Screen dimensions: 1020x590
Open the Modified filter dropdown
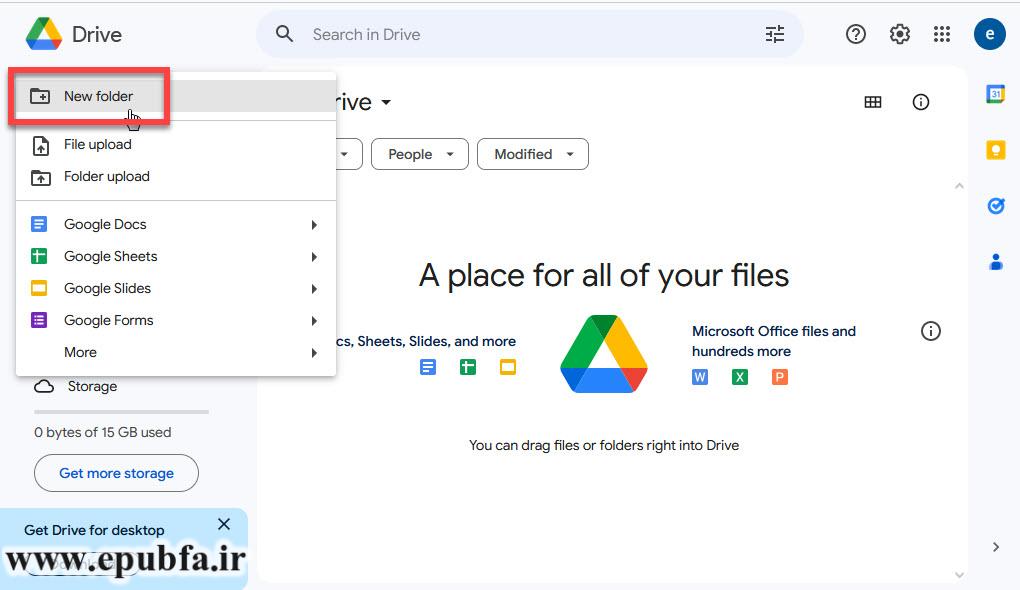533,154
